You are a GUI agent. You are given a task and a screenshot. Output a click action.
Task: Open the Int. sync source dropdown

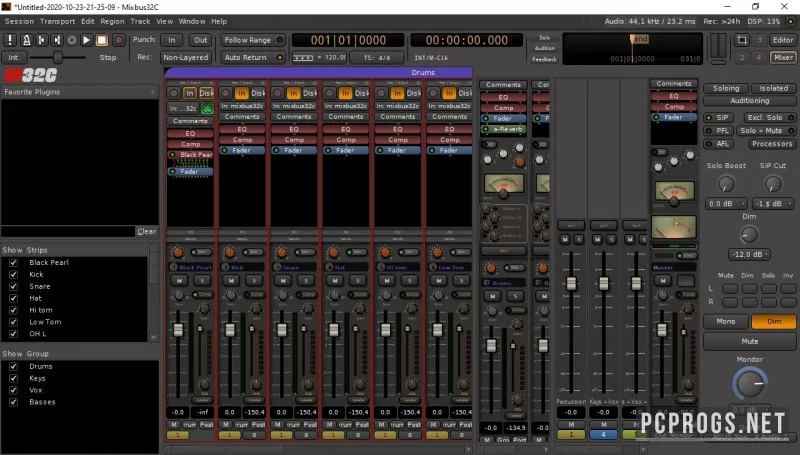(14, 57)
